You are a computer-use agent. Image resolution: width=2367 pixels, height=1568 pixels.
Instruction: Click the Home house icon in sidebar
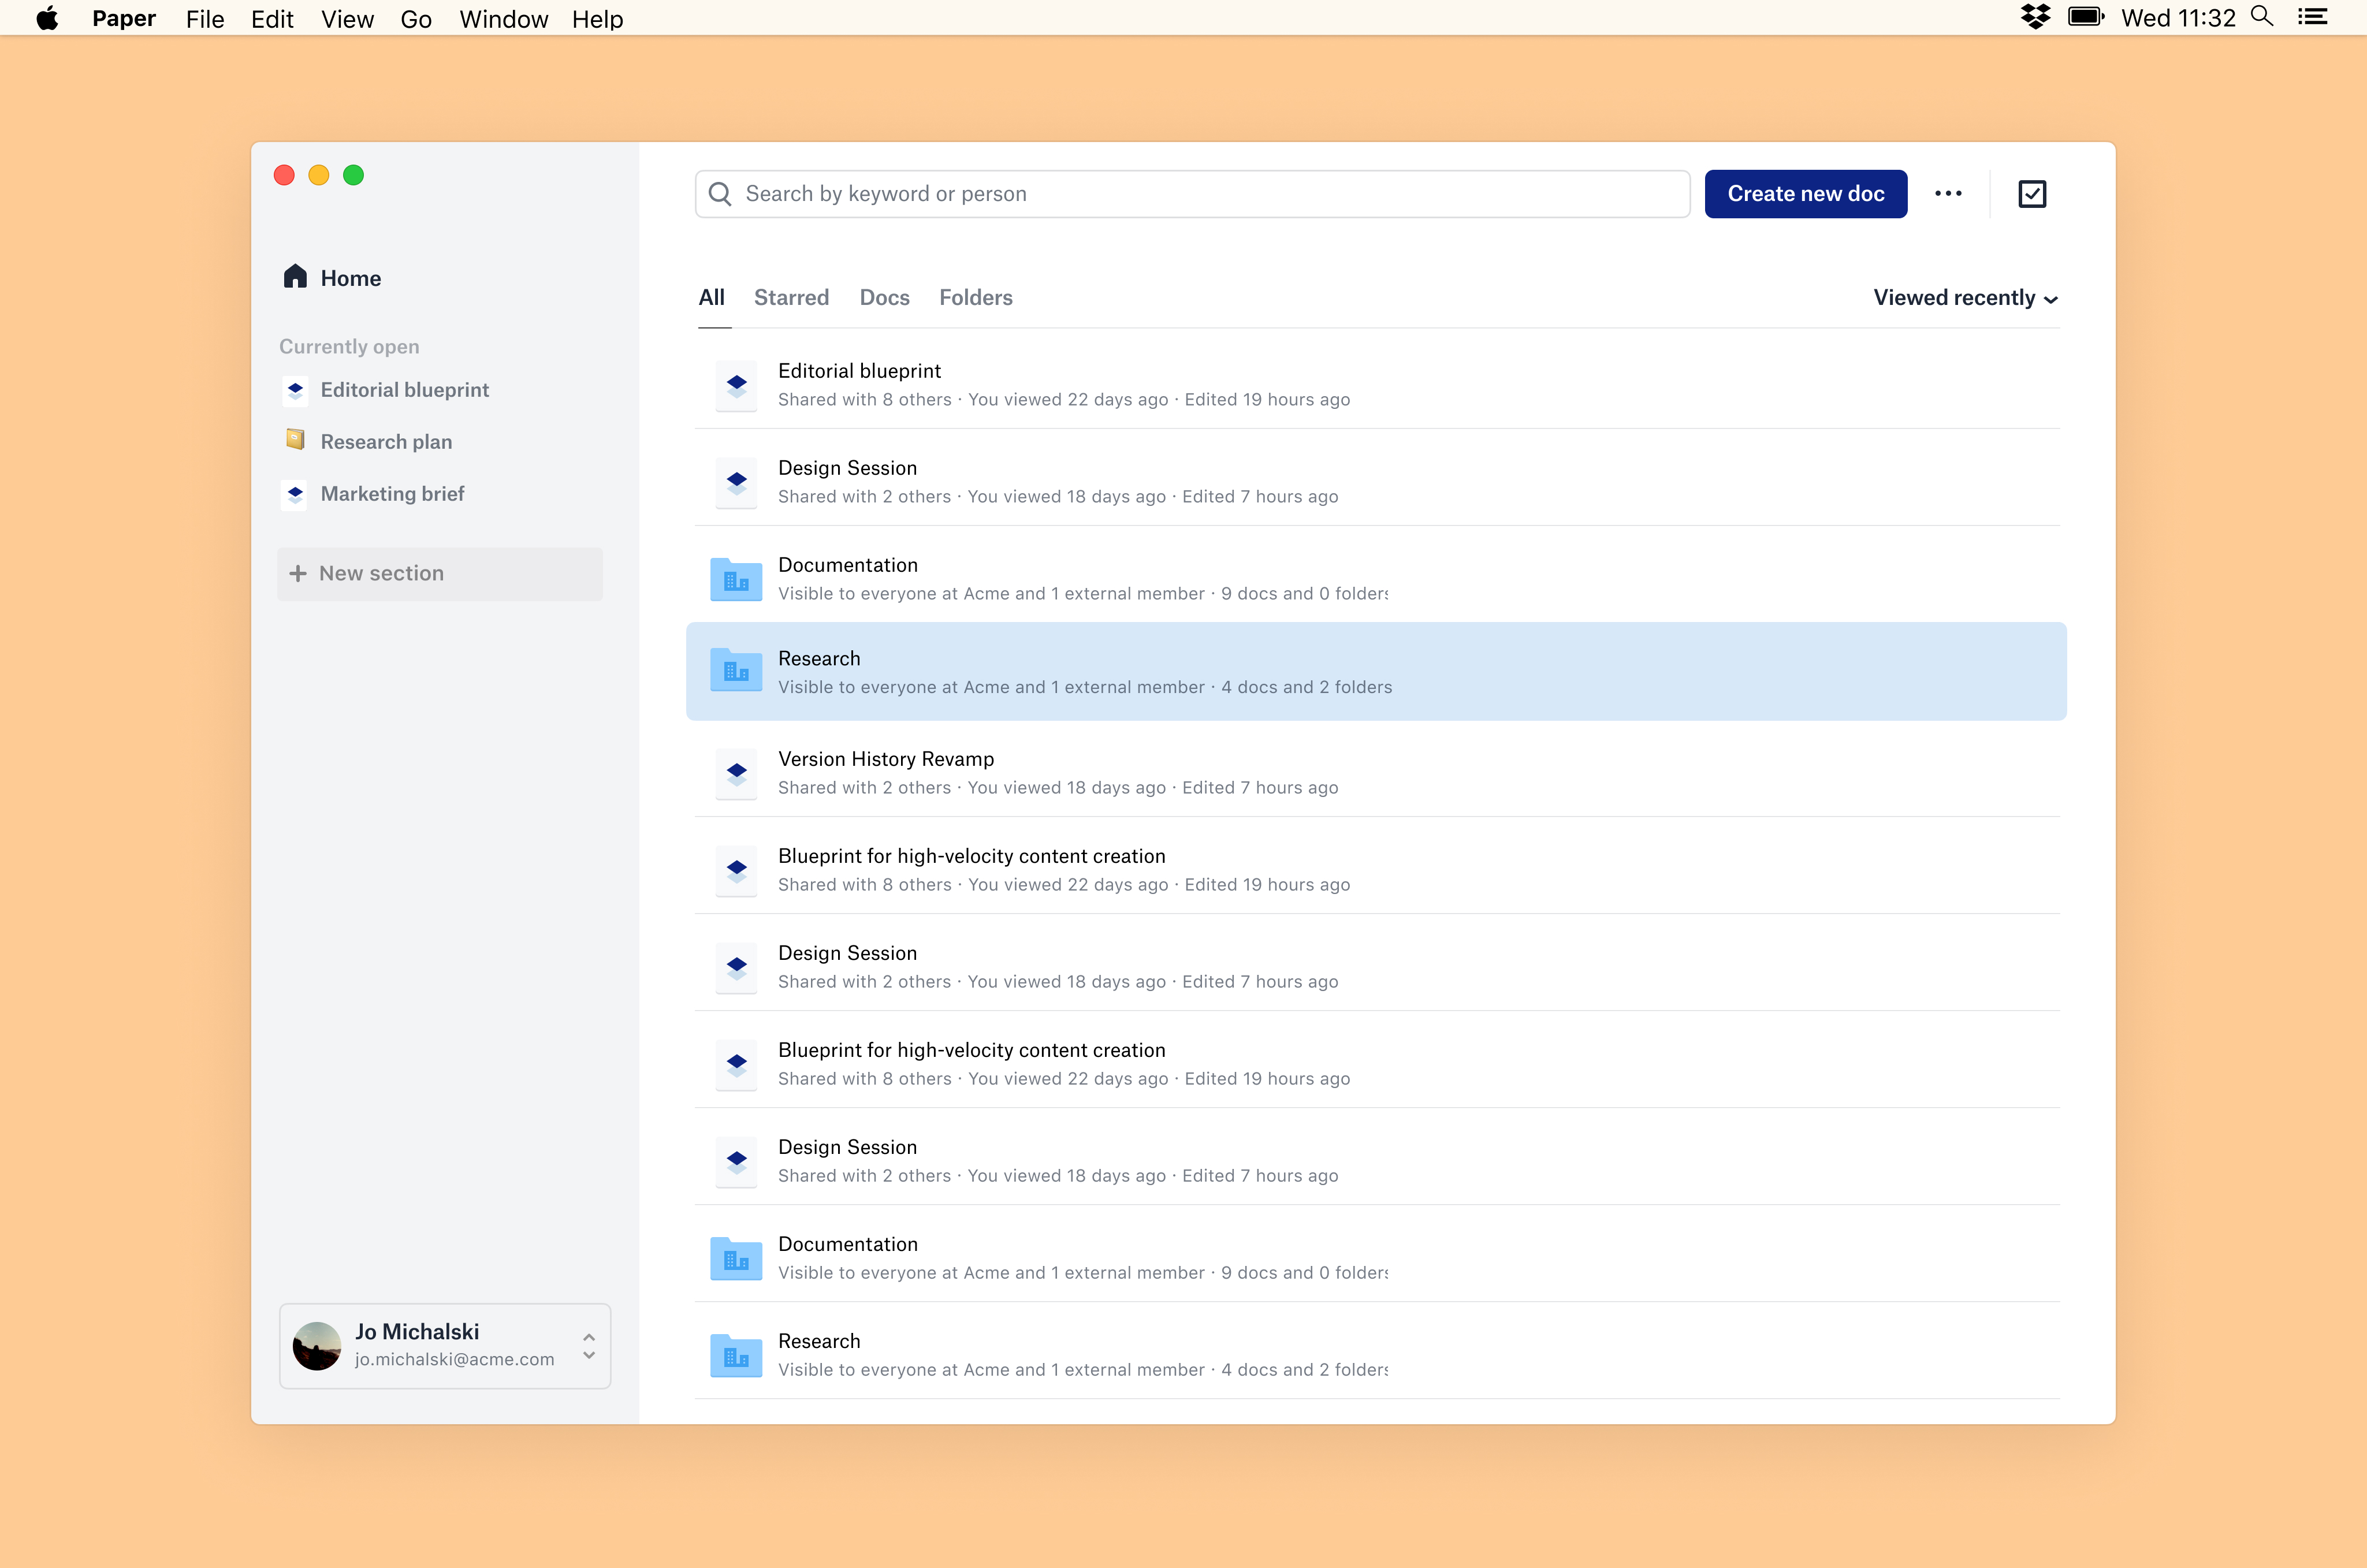tap(295, 277)
